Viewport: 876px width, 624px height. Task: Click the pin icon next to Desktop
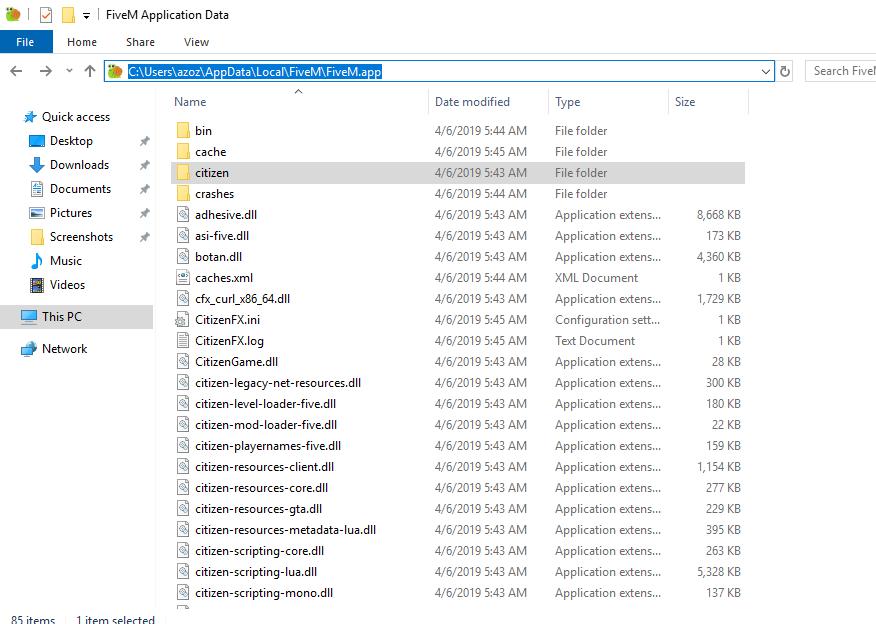click(145, 141)
